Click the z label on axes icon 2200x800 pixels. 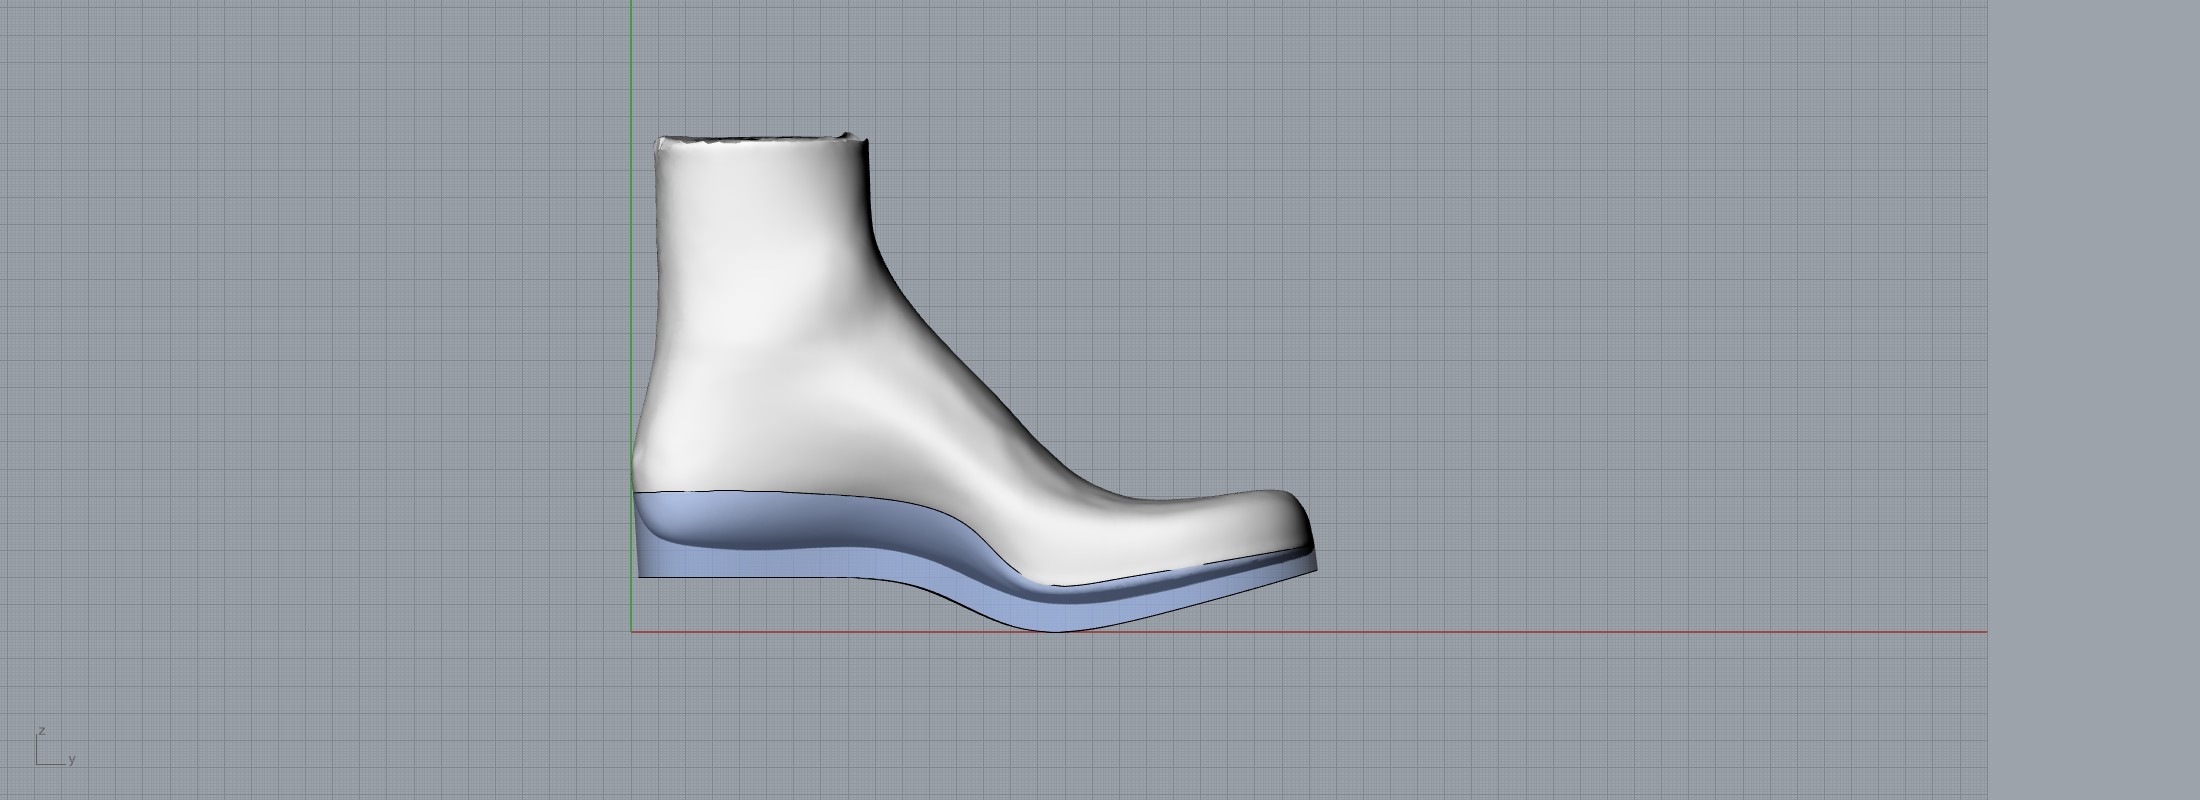[x=42, y=731]
